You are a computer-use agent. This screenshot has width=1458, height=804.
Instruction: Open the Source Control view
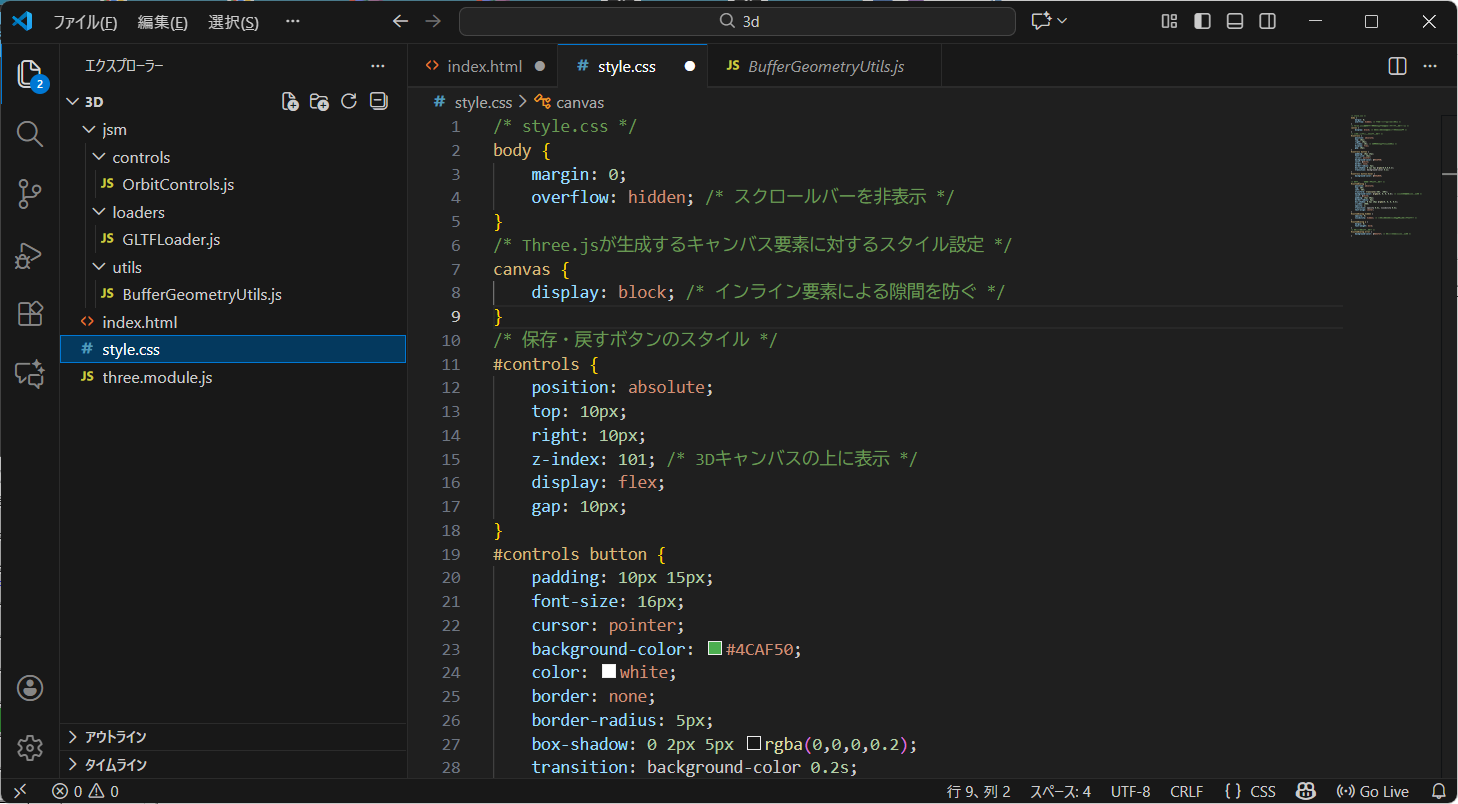[29, 194]
